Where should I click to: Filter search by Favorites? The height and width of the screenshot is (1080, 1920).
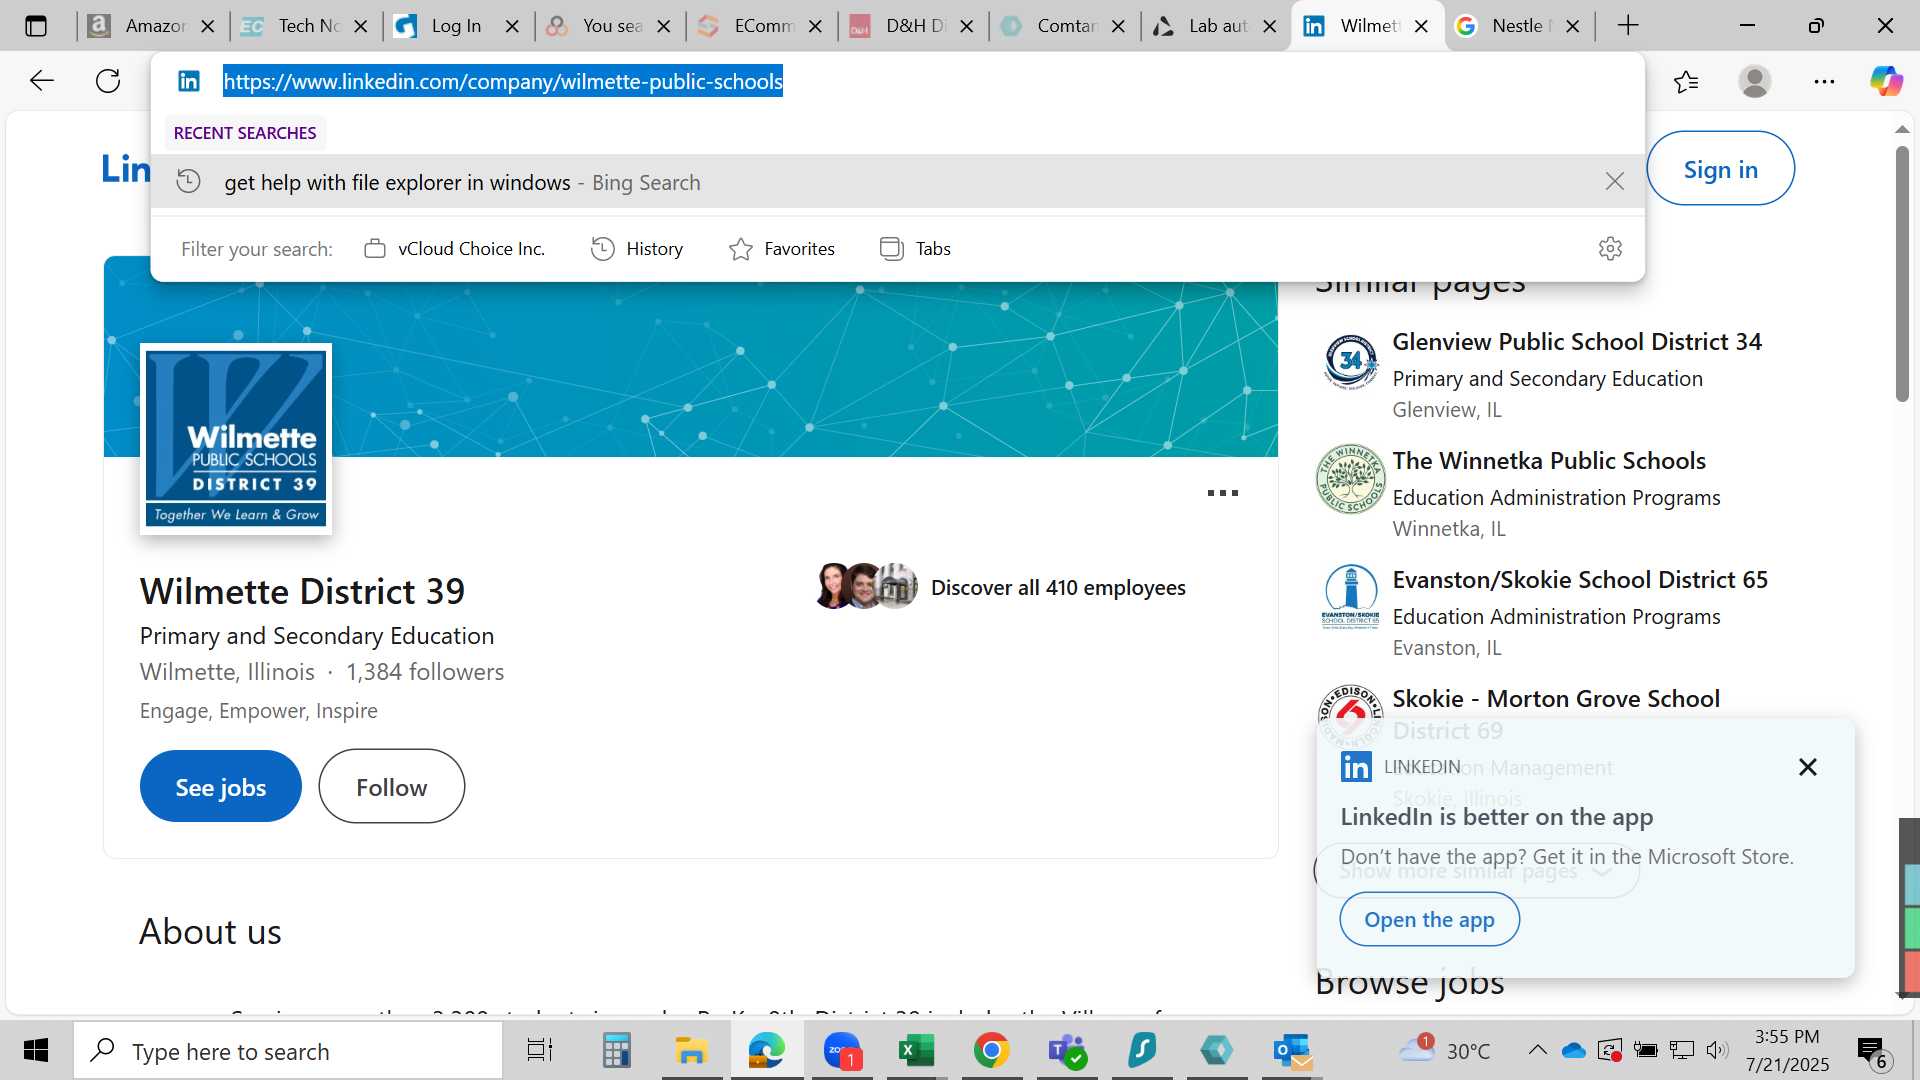(781, 249)
